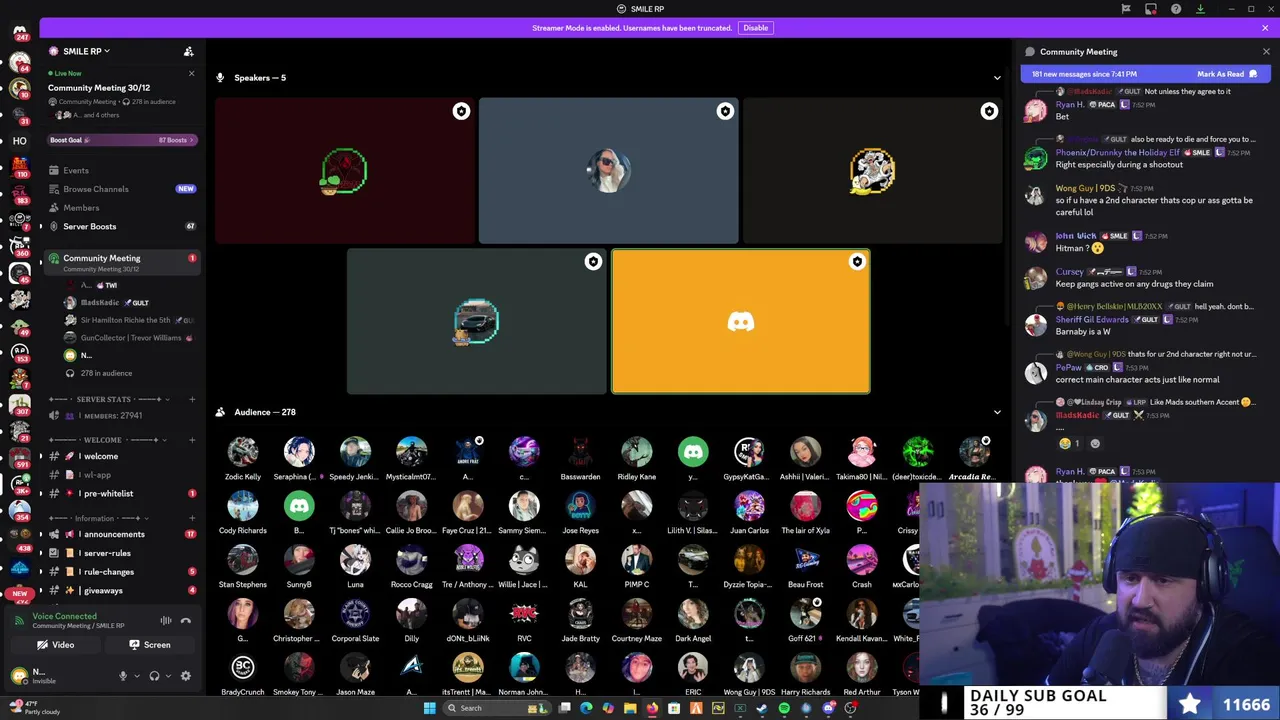1280x720 pixels.
Task: Collapse the WELCOME channel category
Action: click(x=104, y=440)
